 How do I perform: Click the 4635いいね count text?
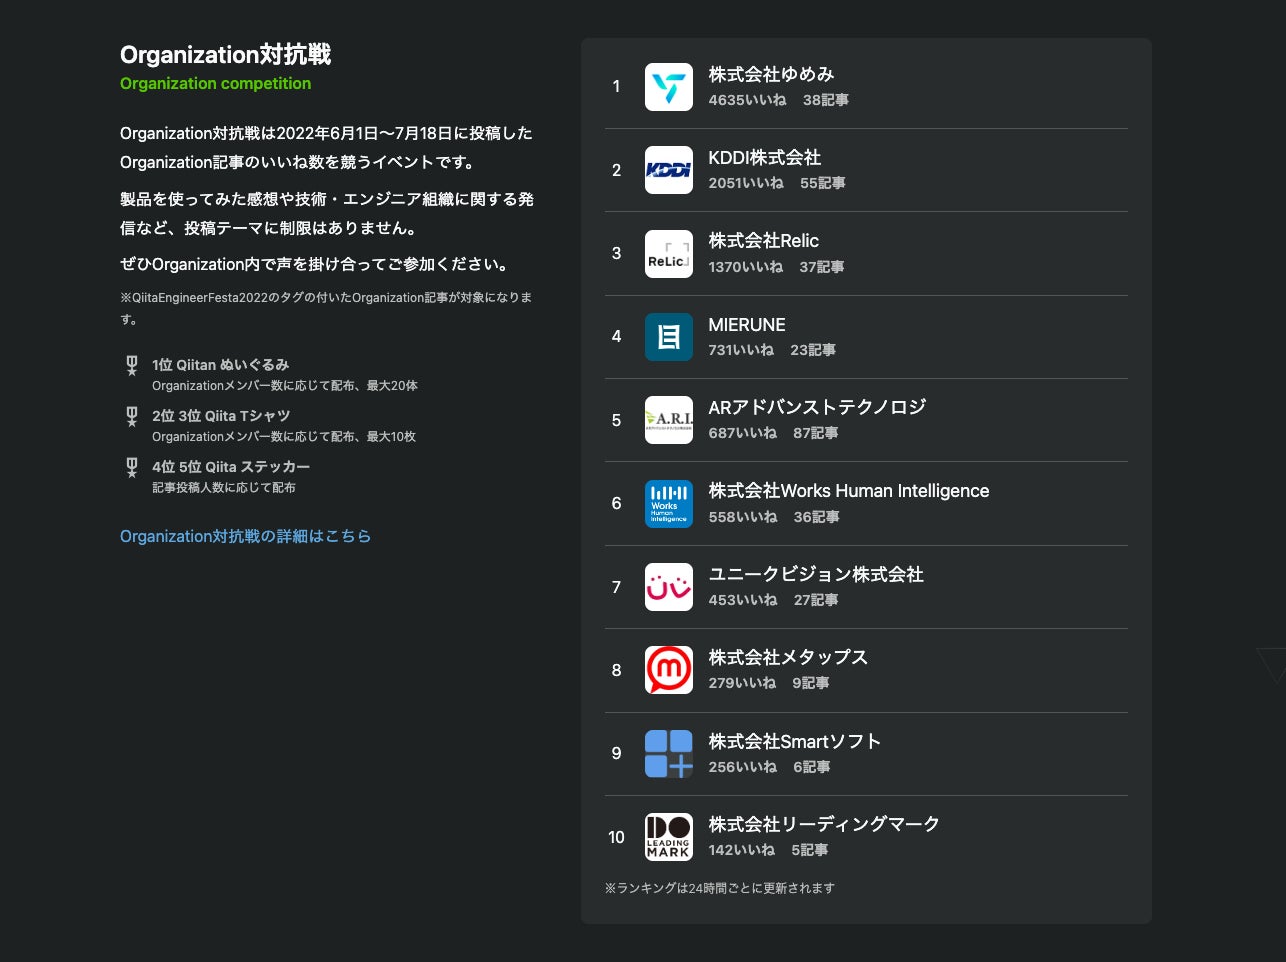(x=747, y=100)
